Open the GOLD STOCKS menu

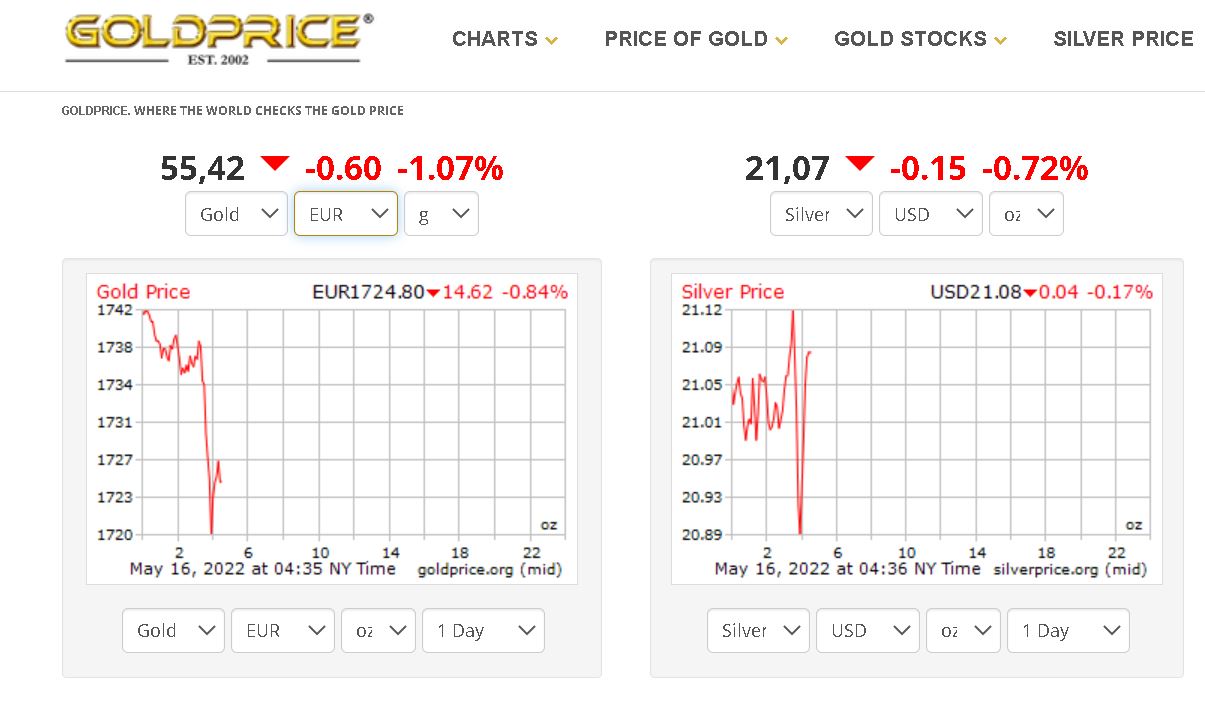[920, 39]
